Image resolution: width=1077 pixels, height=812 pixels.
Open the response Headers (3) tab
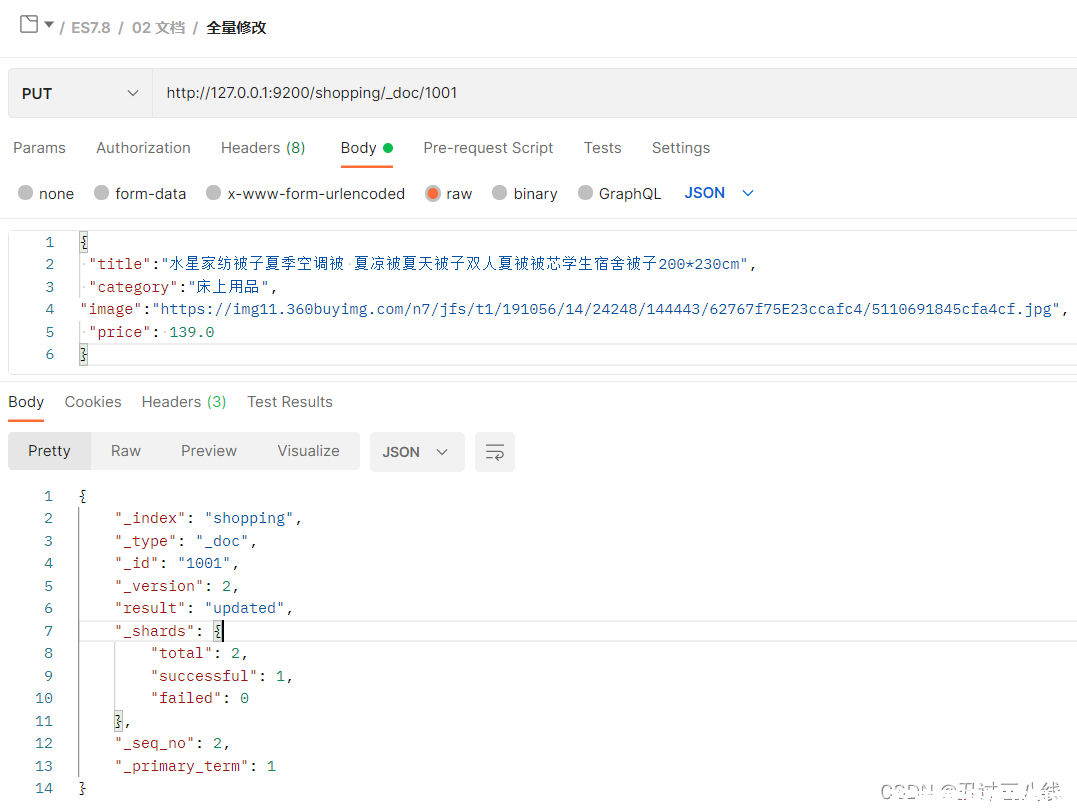(x=183, y=402)
